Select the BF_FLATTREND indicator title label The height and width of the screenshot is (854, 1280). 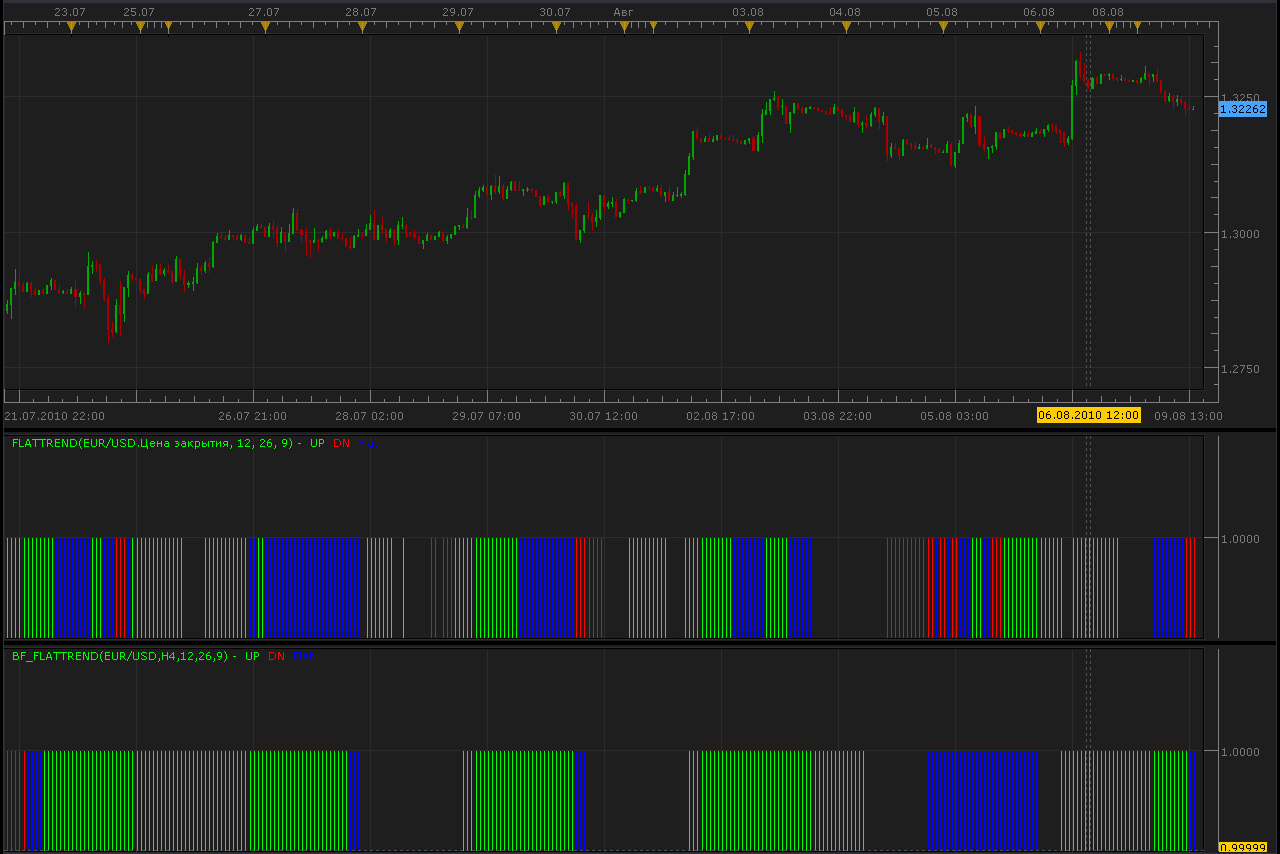pyautogui.click(x=121, y=656)
